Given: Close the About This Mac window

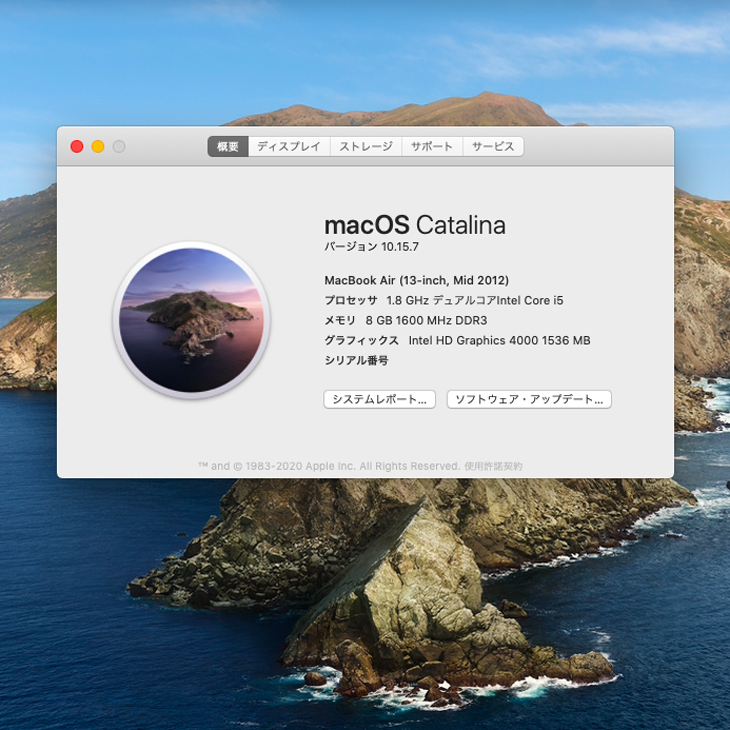Looking at the screenshot, I should click(77, 147).
